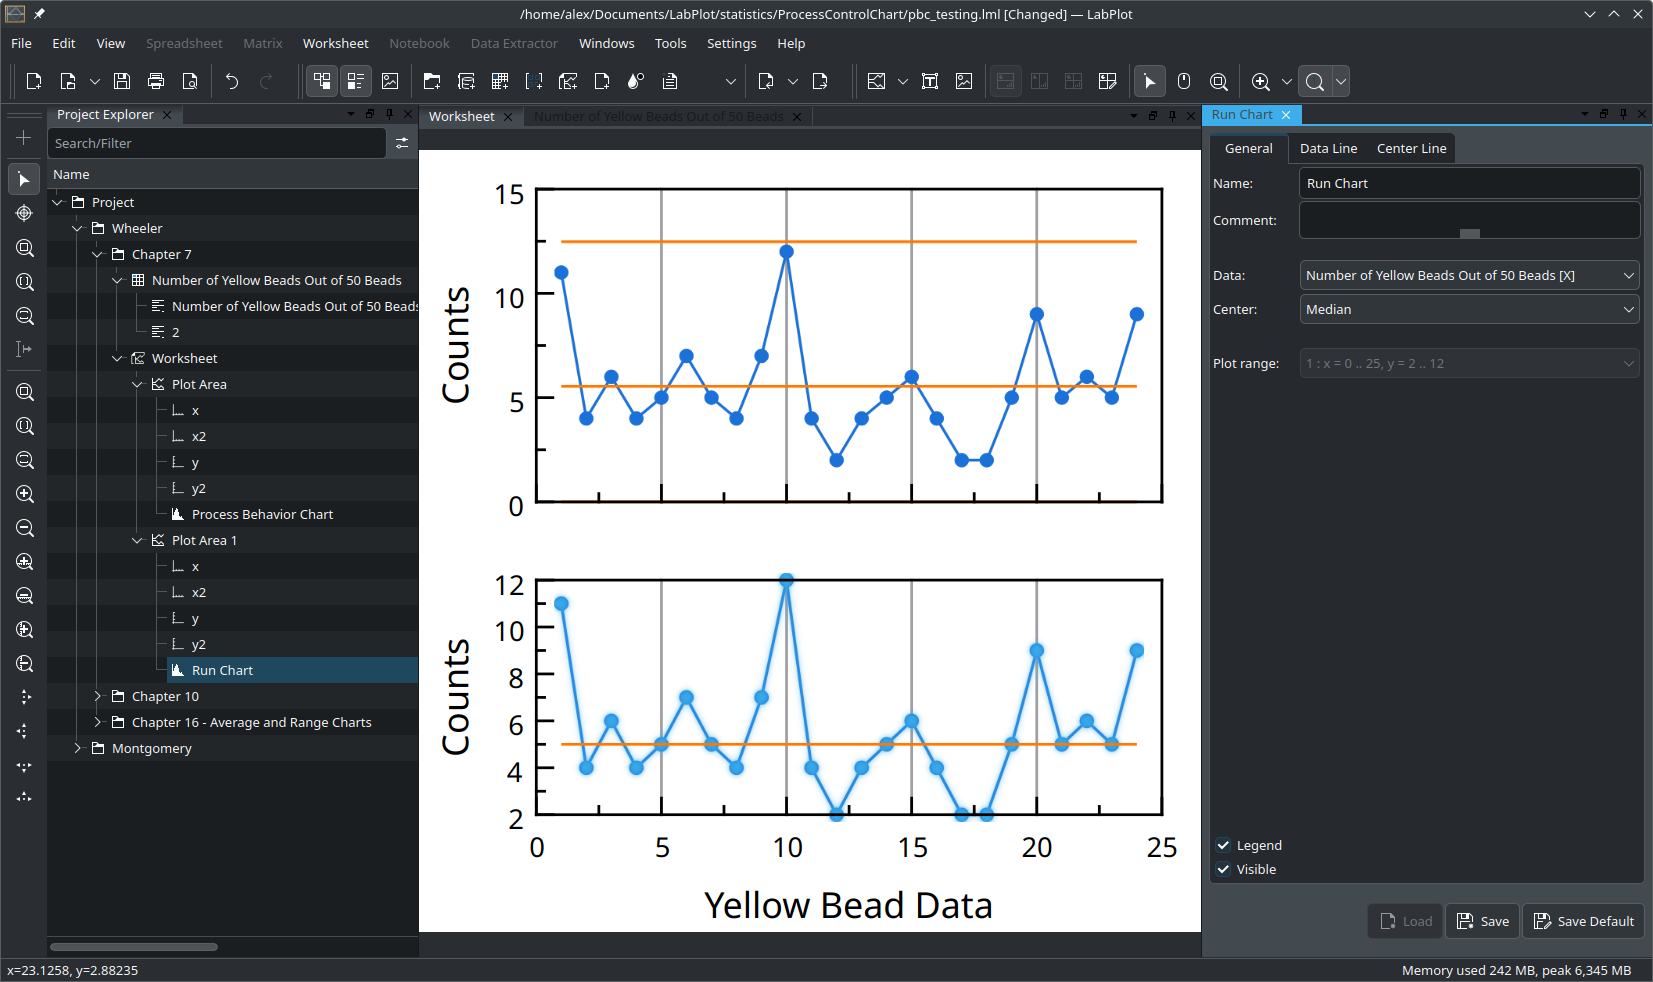Toggle the project explorer dock button
This screenshot has width=1653, height=982.
click(x=322, y=82)
